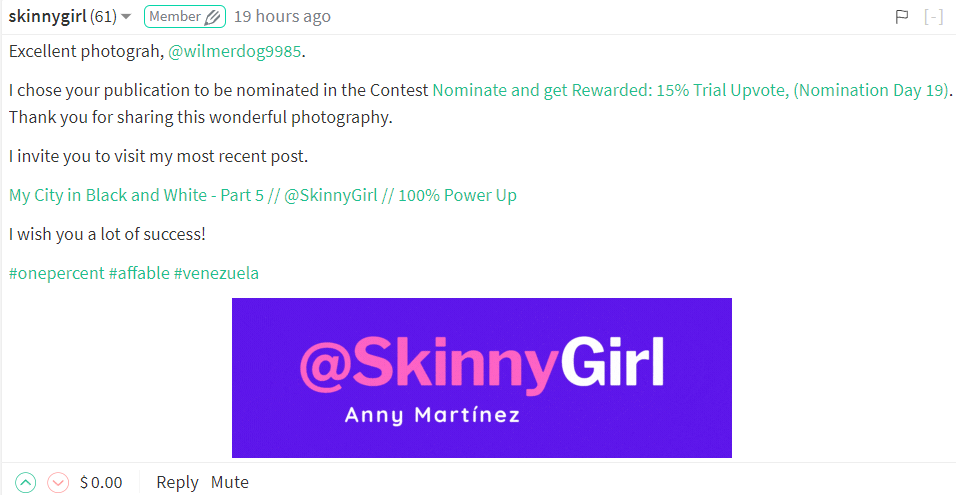
Task: Click the upvote arrow icon
Action: click(26, 483)
